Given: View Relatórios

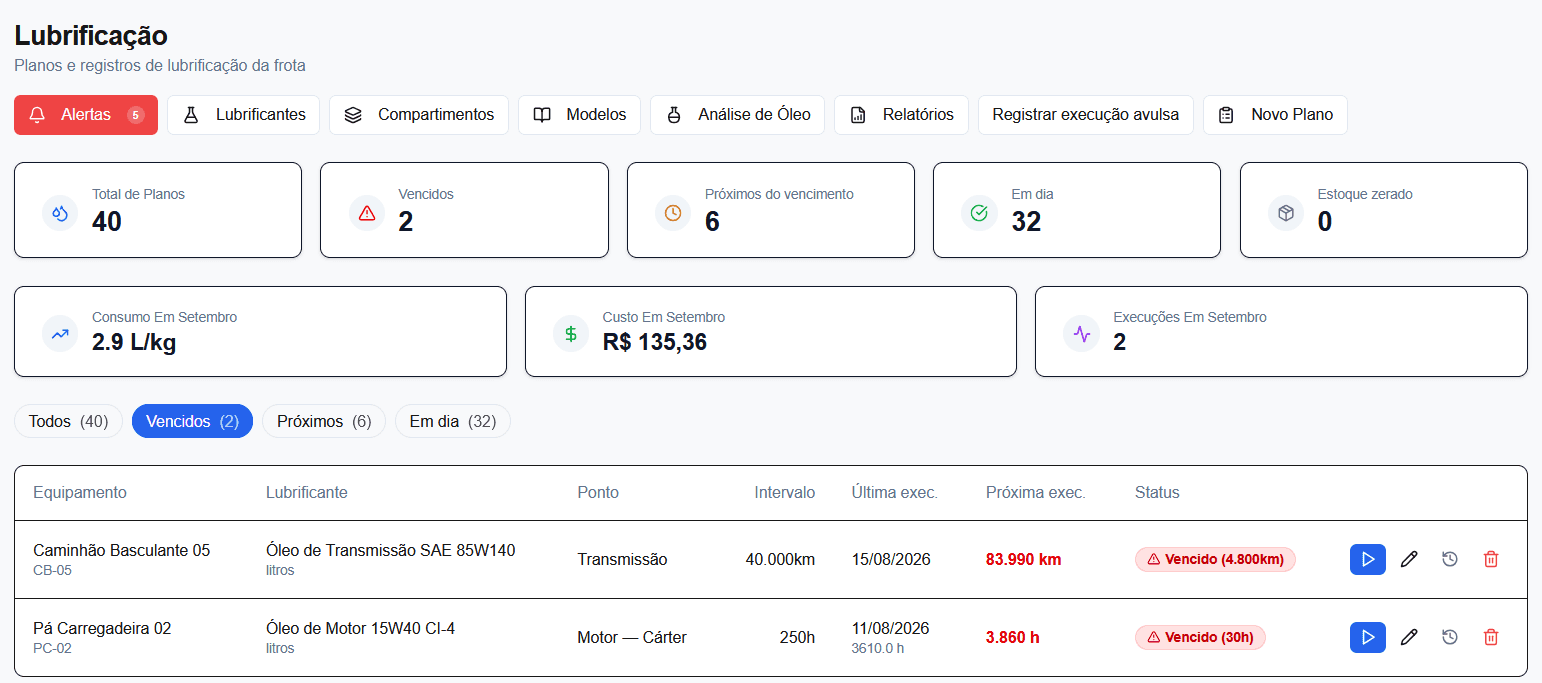Looking at the screenshot, I should 901,115.
